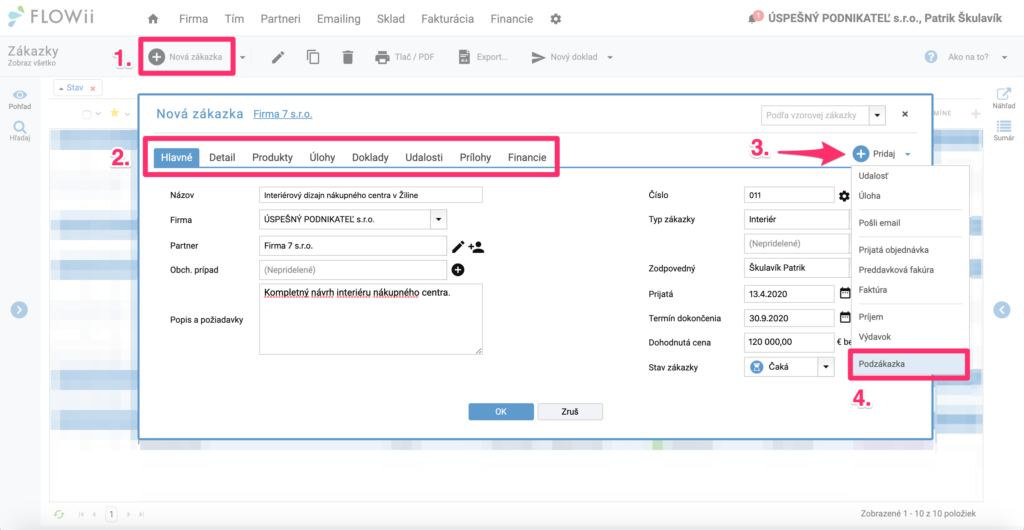This screenshot has width=1024, height=530.
Task: Switch to the Doklady tab
Action: pyautogui.click(x=370, y=157)
